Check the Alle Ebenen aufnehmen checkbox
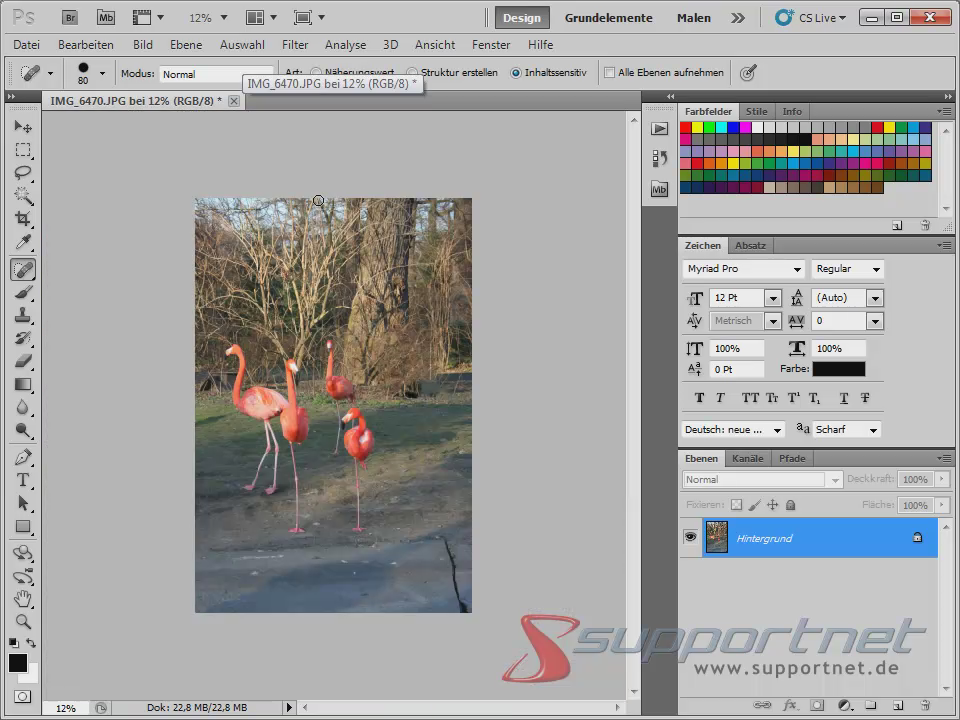960x720 pixels. tap(609, 72)
